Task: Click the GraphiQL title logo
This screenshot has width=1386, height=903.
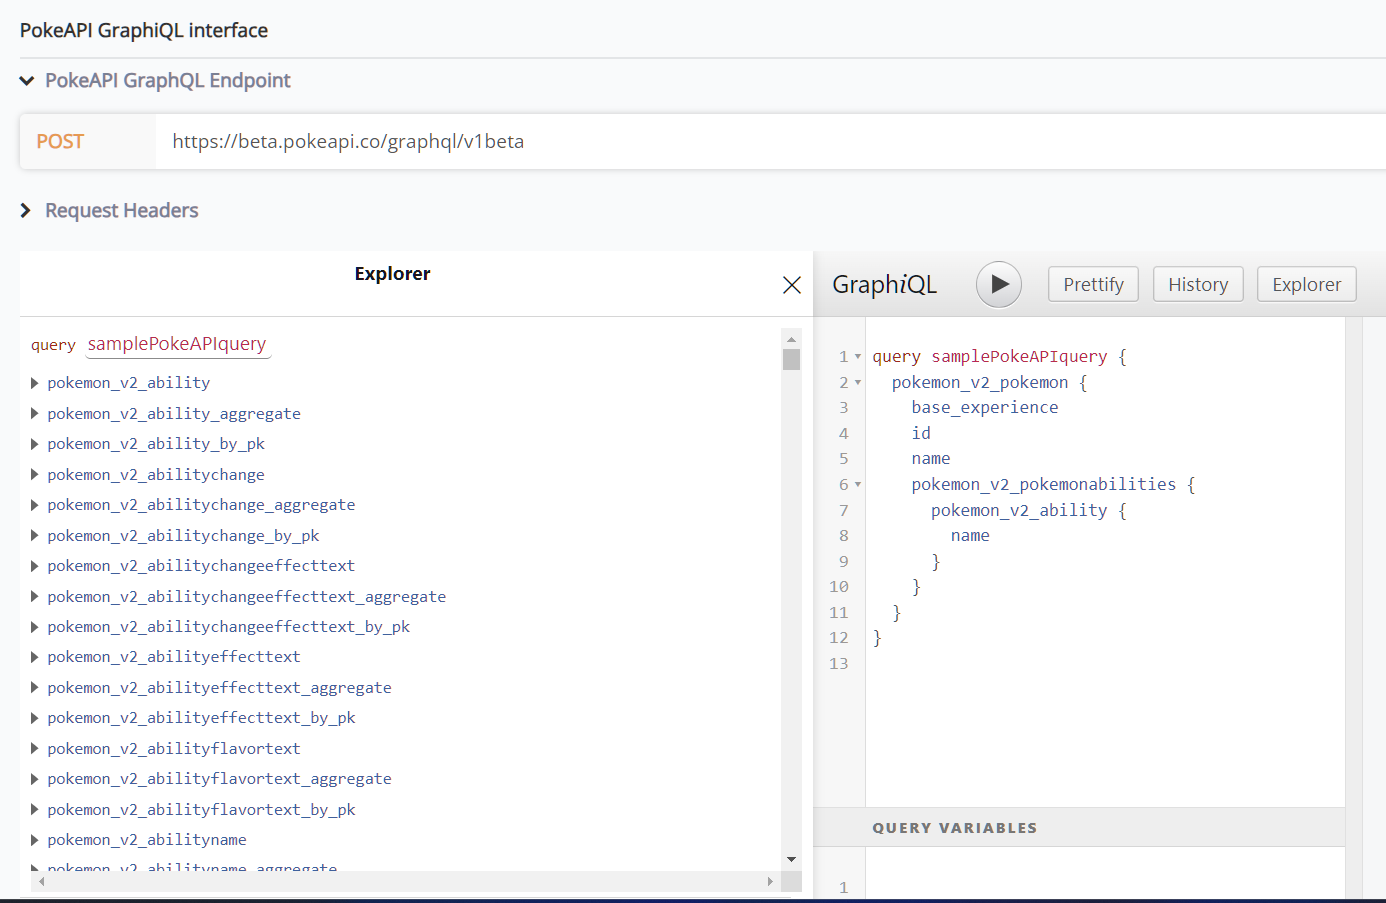Action: tap(884, 285)
